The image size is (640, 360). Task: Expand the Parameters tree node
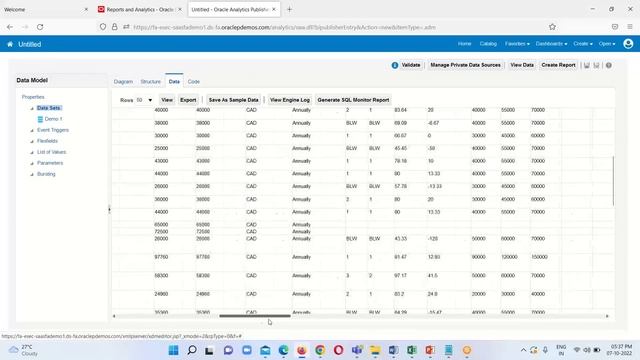32,164
